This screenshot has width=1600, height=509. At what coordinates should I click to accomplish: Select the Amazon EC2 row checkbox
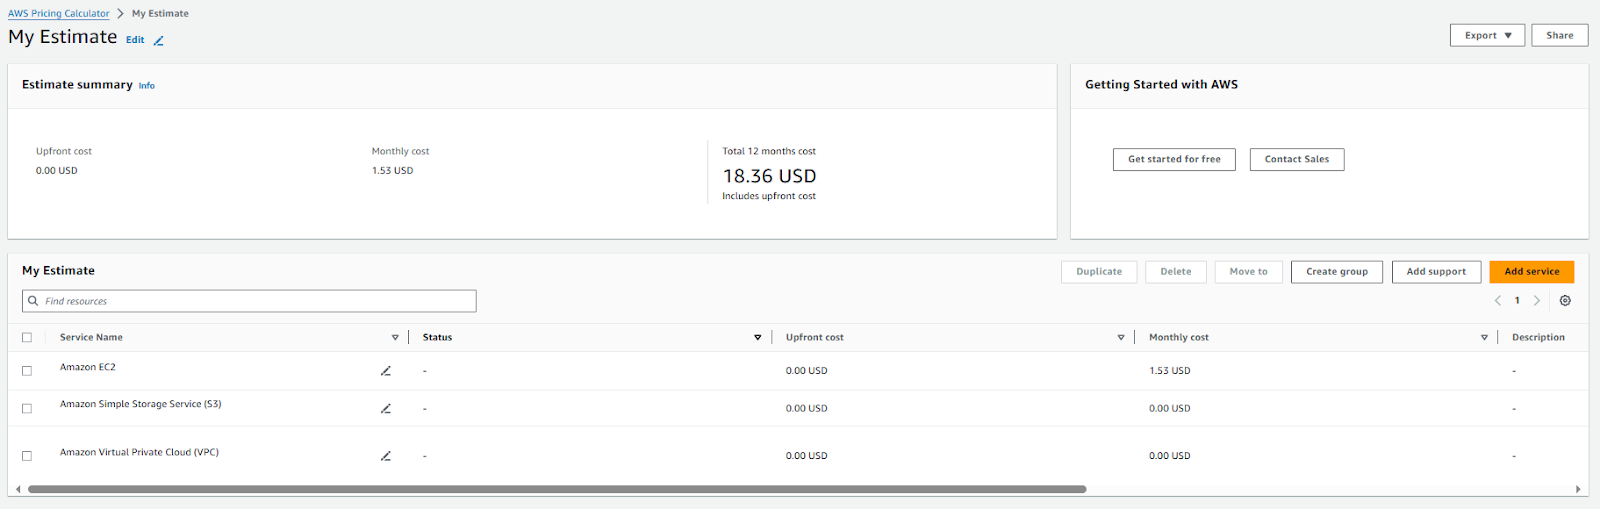tap(27, 371)
